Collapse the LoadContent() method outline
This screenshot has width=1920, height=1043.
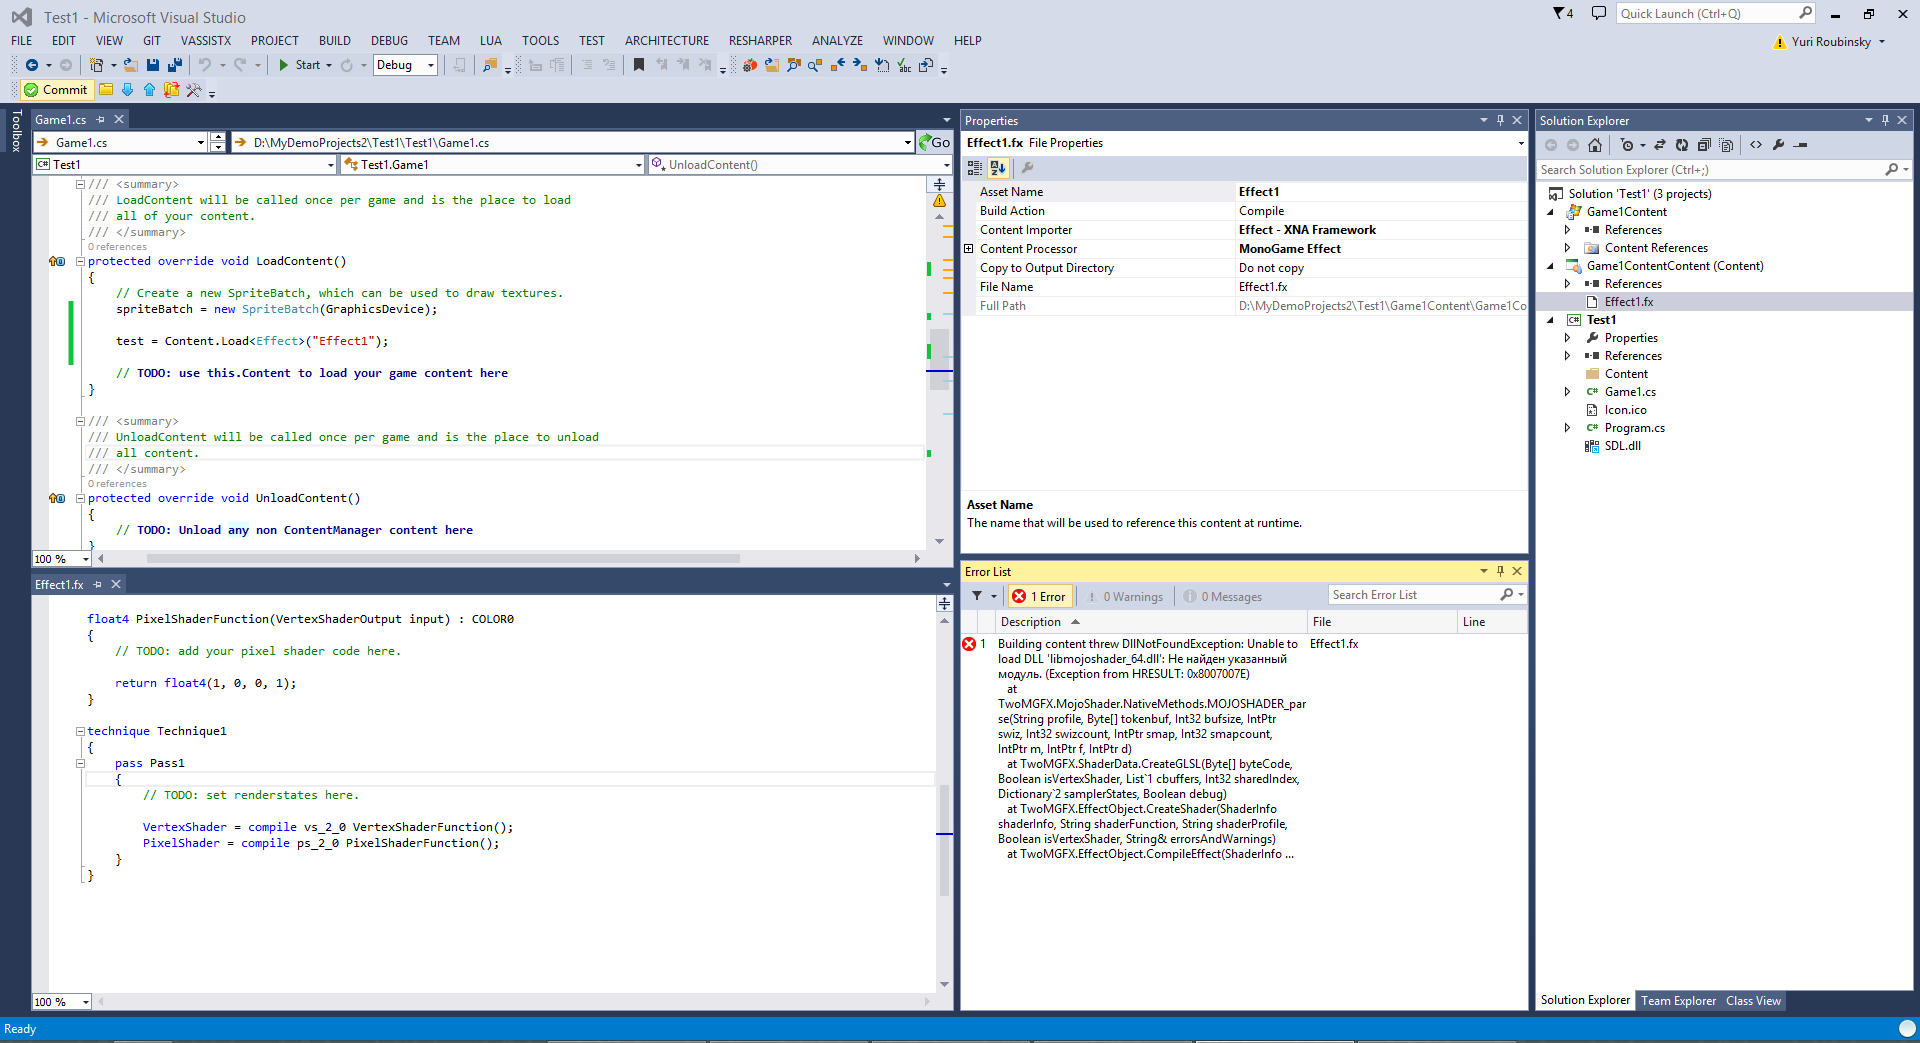[x=81, y=261]
